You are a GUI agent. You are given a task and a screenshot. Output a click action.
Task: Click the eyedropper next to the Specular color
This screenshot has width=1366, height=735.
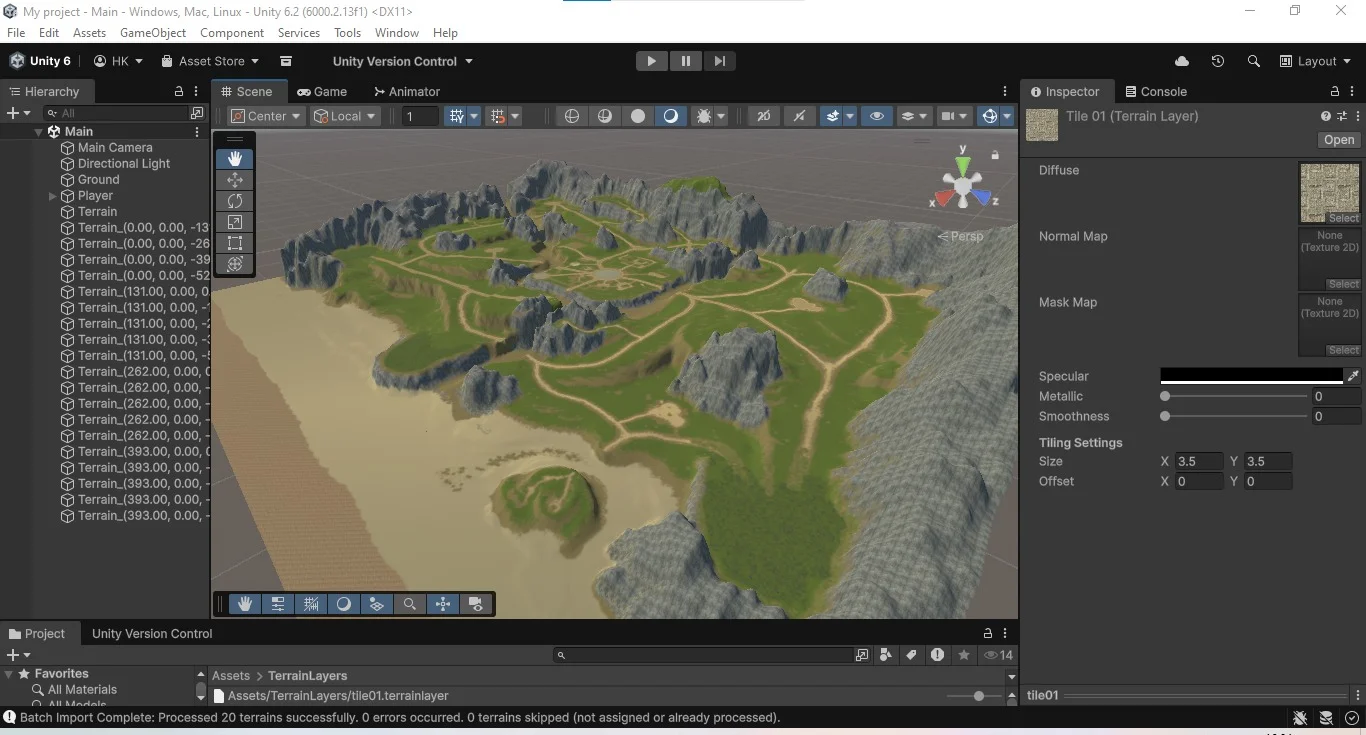point(1352,376)
